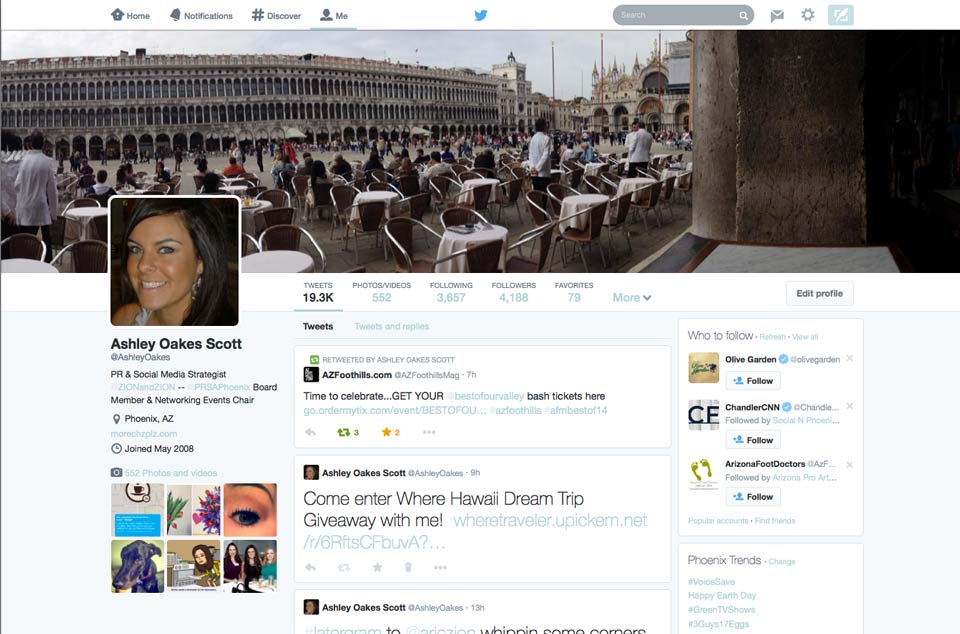Open the profile photo of Ashley
Viewport: 960px width, 634px height.
point(174,261)
